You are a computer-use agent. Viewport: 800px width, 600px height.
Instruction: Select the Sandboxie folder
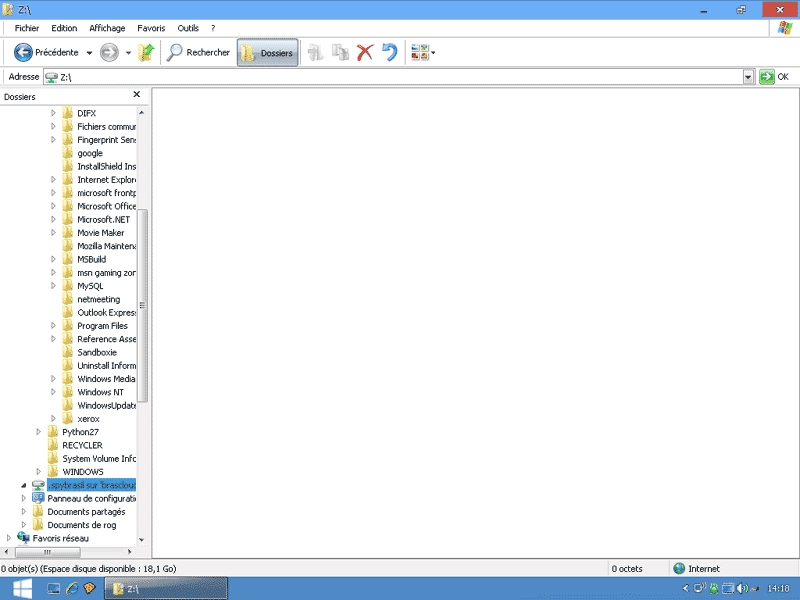[97, 352]
